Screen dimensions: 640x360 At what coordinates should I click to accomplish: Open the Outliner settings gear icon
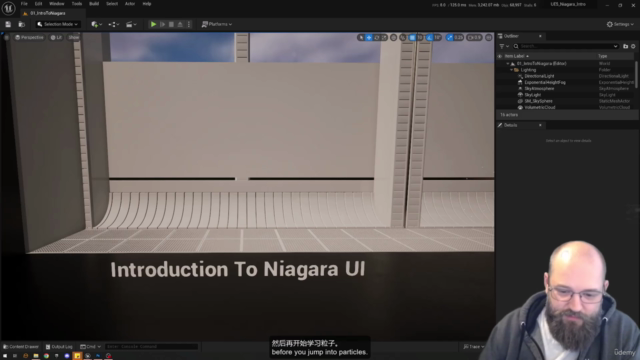(633, 46)
